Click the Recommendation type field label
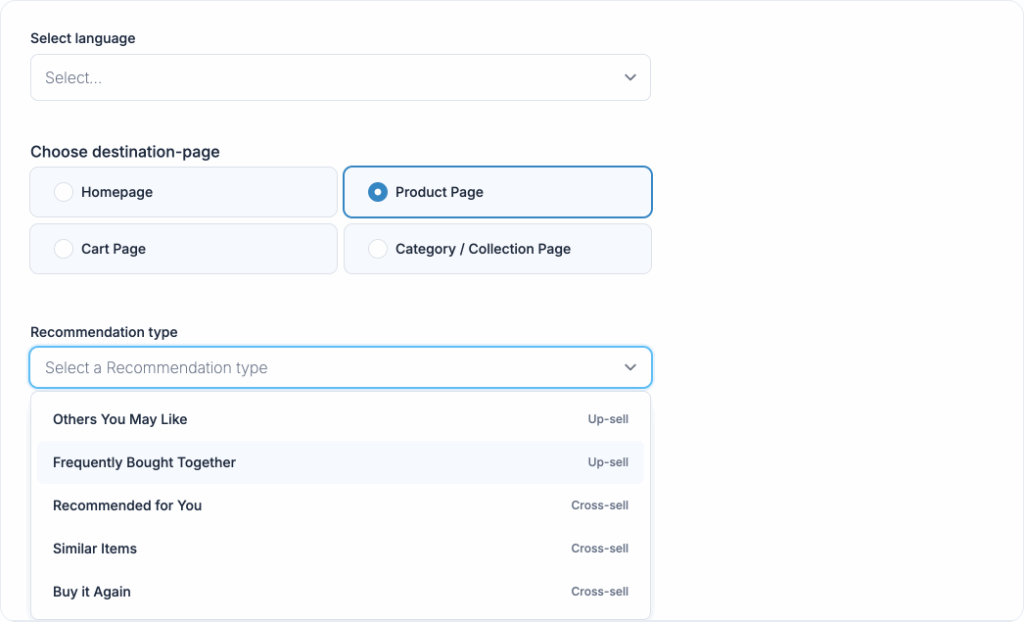 (104, 332)
